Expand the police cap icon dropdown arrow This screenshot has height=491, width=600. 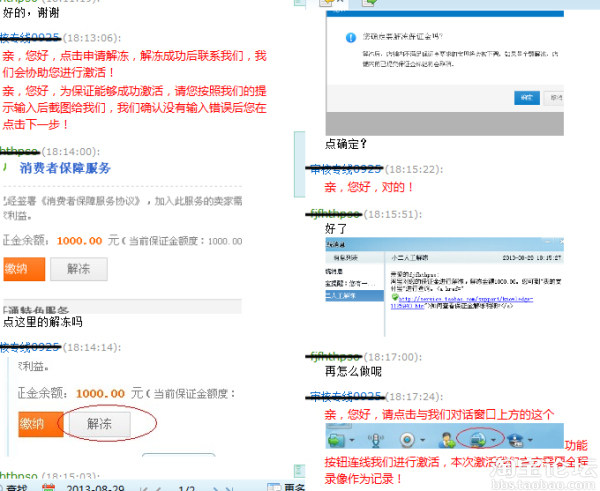pos(530,440)
